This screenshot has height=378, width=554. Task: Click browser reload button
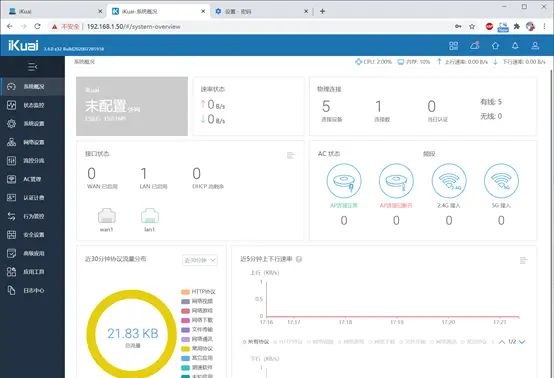pyautogui.click(x=37, y=26)
